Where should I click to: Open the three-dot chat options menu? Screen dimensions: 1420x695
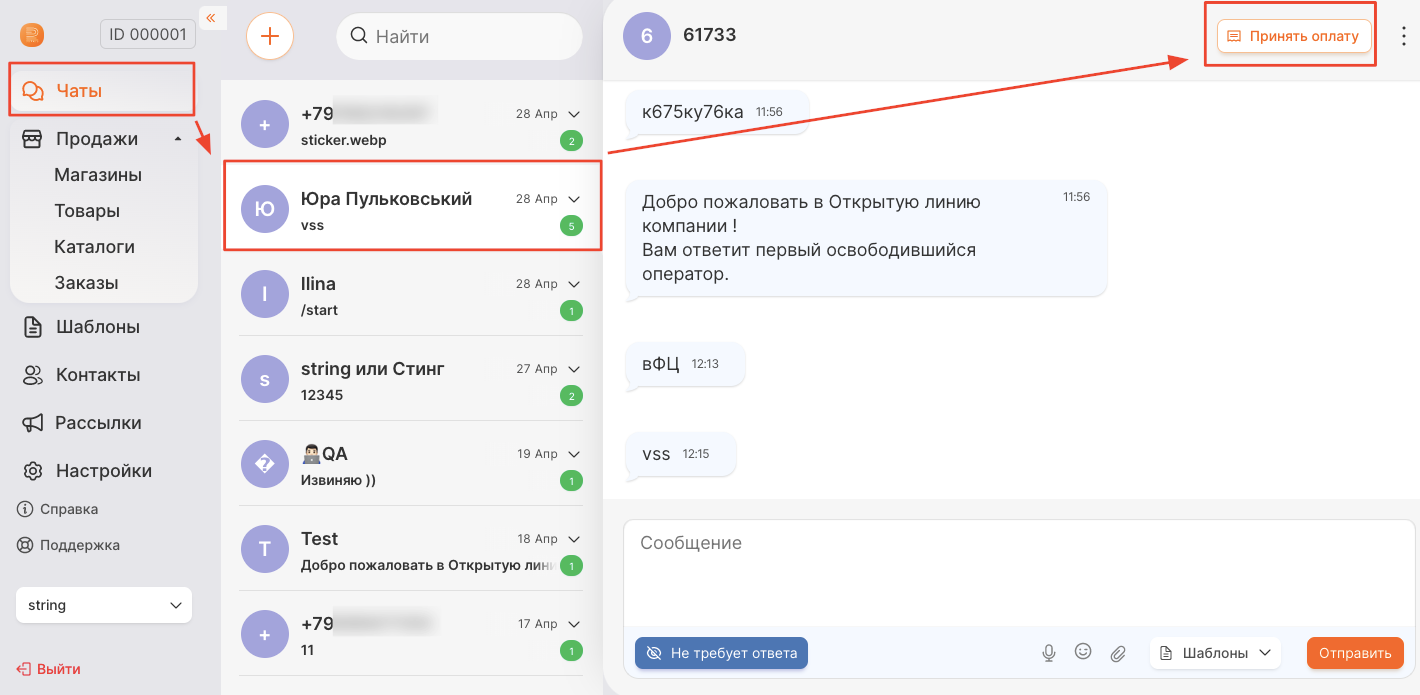click(1404, 36)
